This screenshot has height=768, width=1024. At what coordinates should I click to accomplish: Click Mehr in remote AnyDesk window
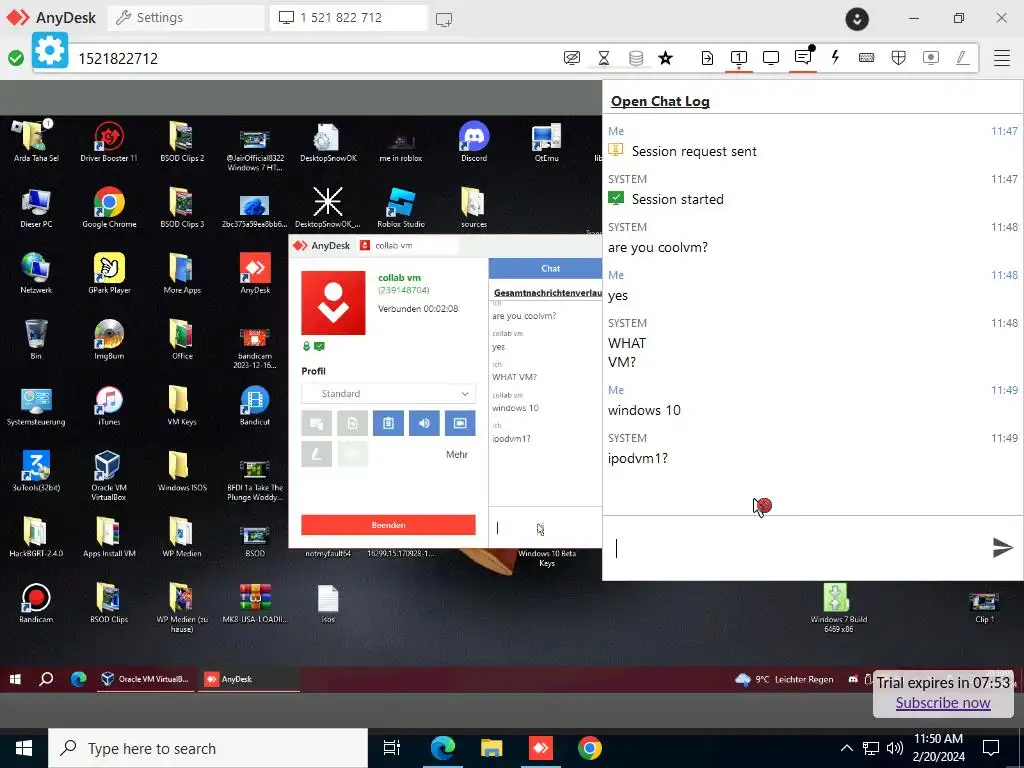click(x=457, y=455)
